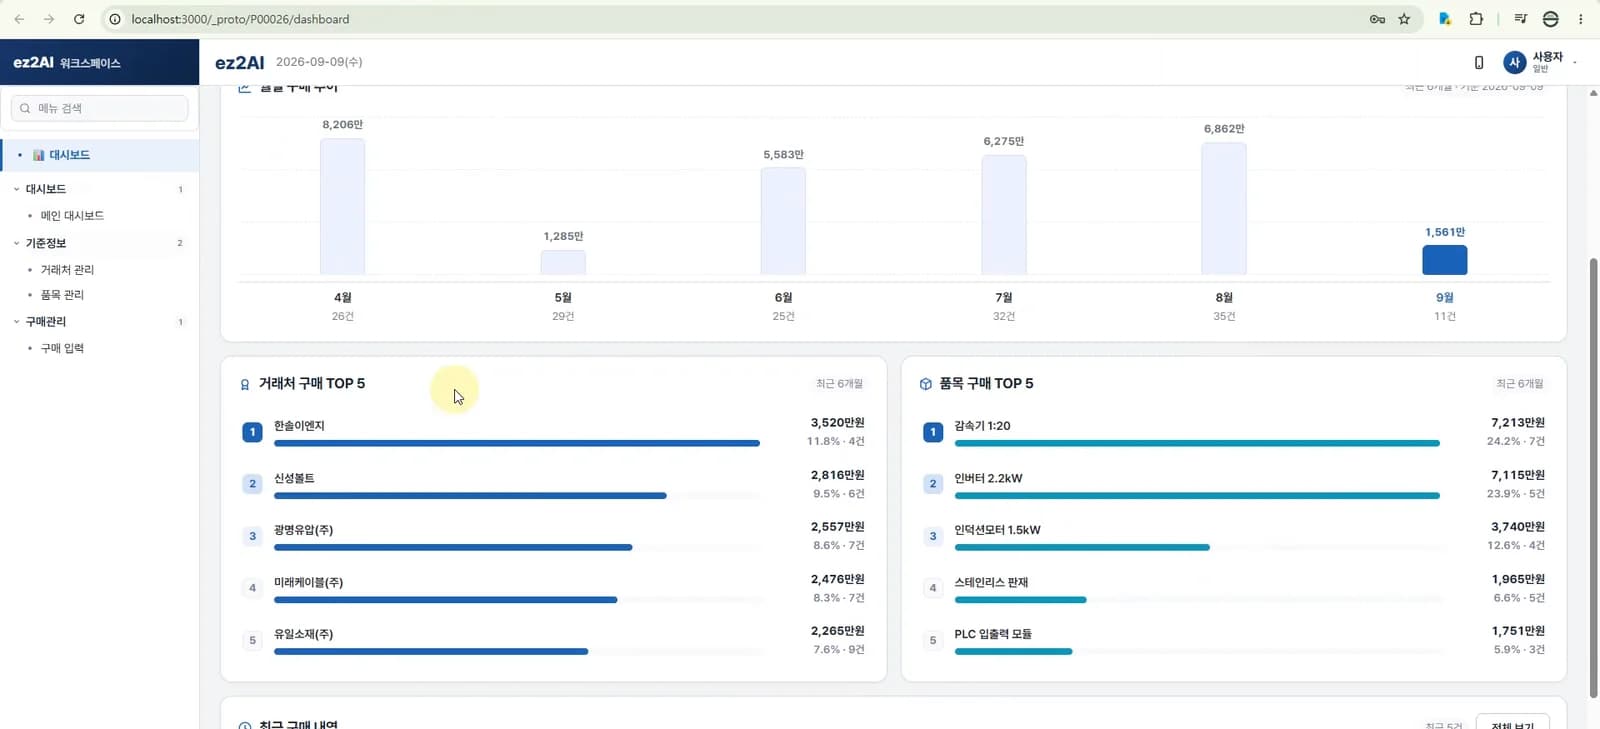Click the browser address bar URL

[x=240, y=19]
